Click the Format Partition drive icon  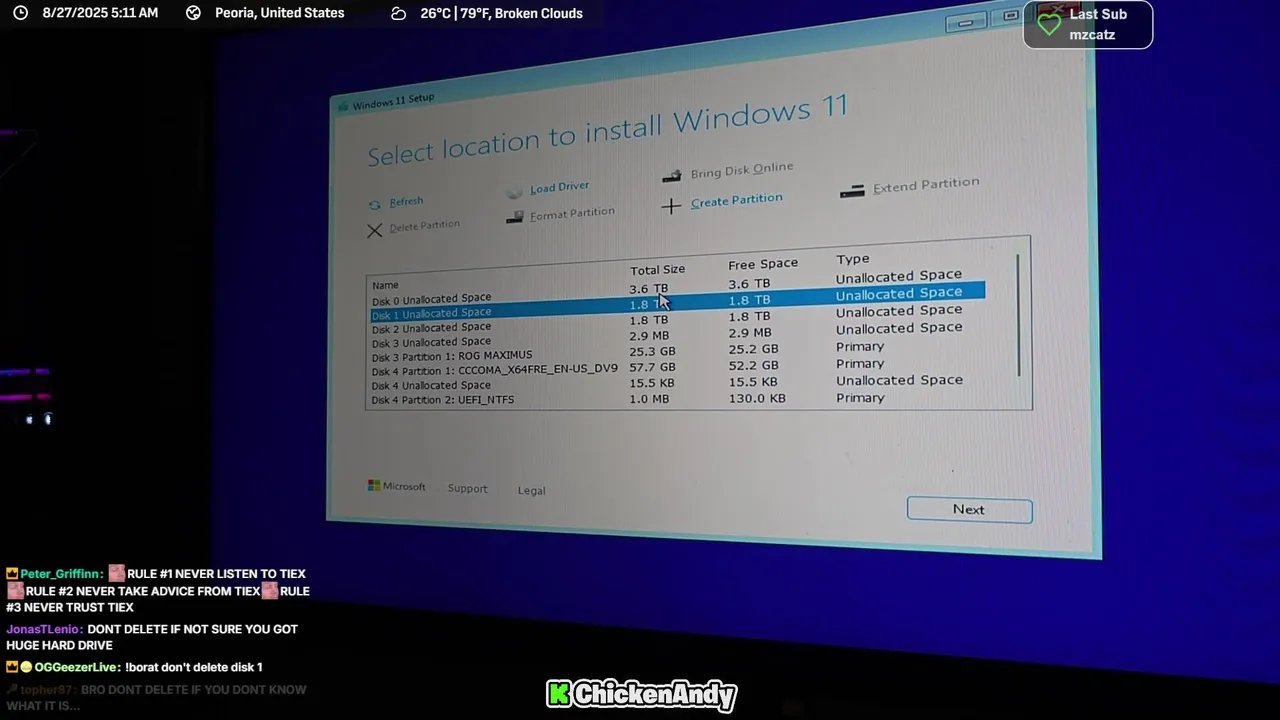pos(514,217)
